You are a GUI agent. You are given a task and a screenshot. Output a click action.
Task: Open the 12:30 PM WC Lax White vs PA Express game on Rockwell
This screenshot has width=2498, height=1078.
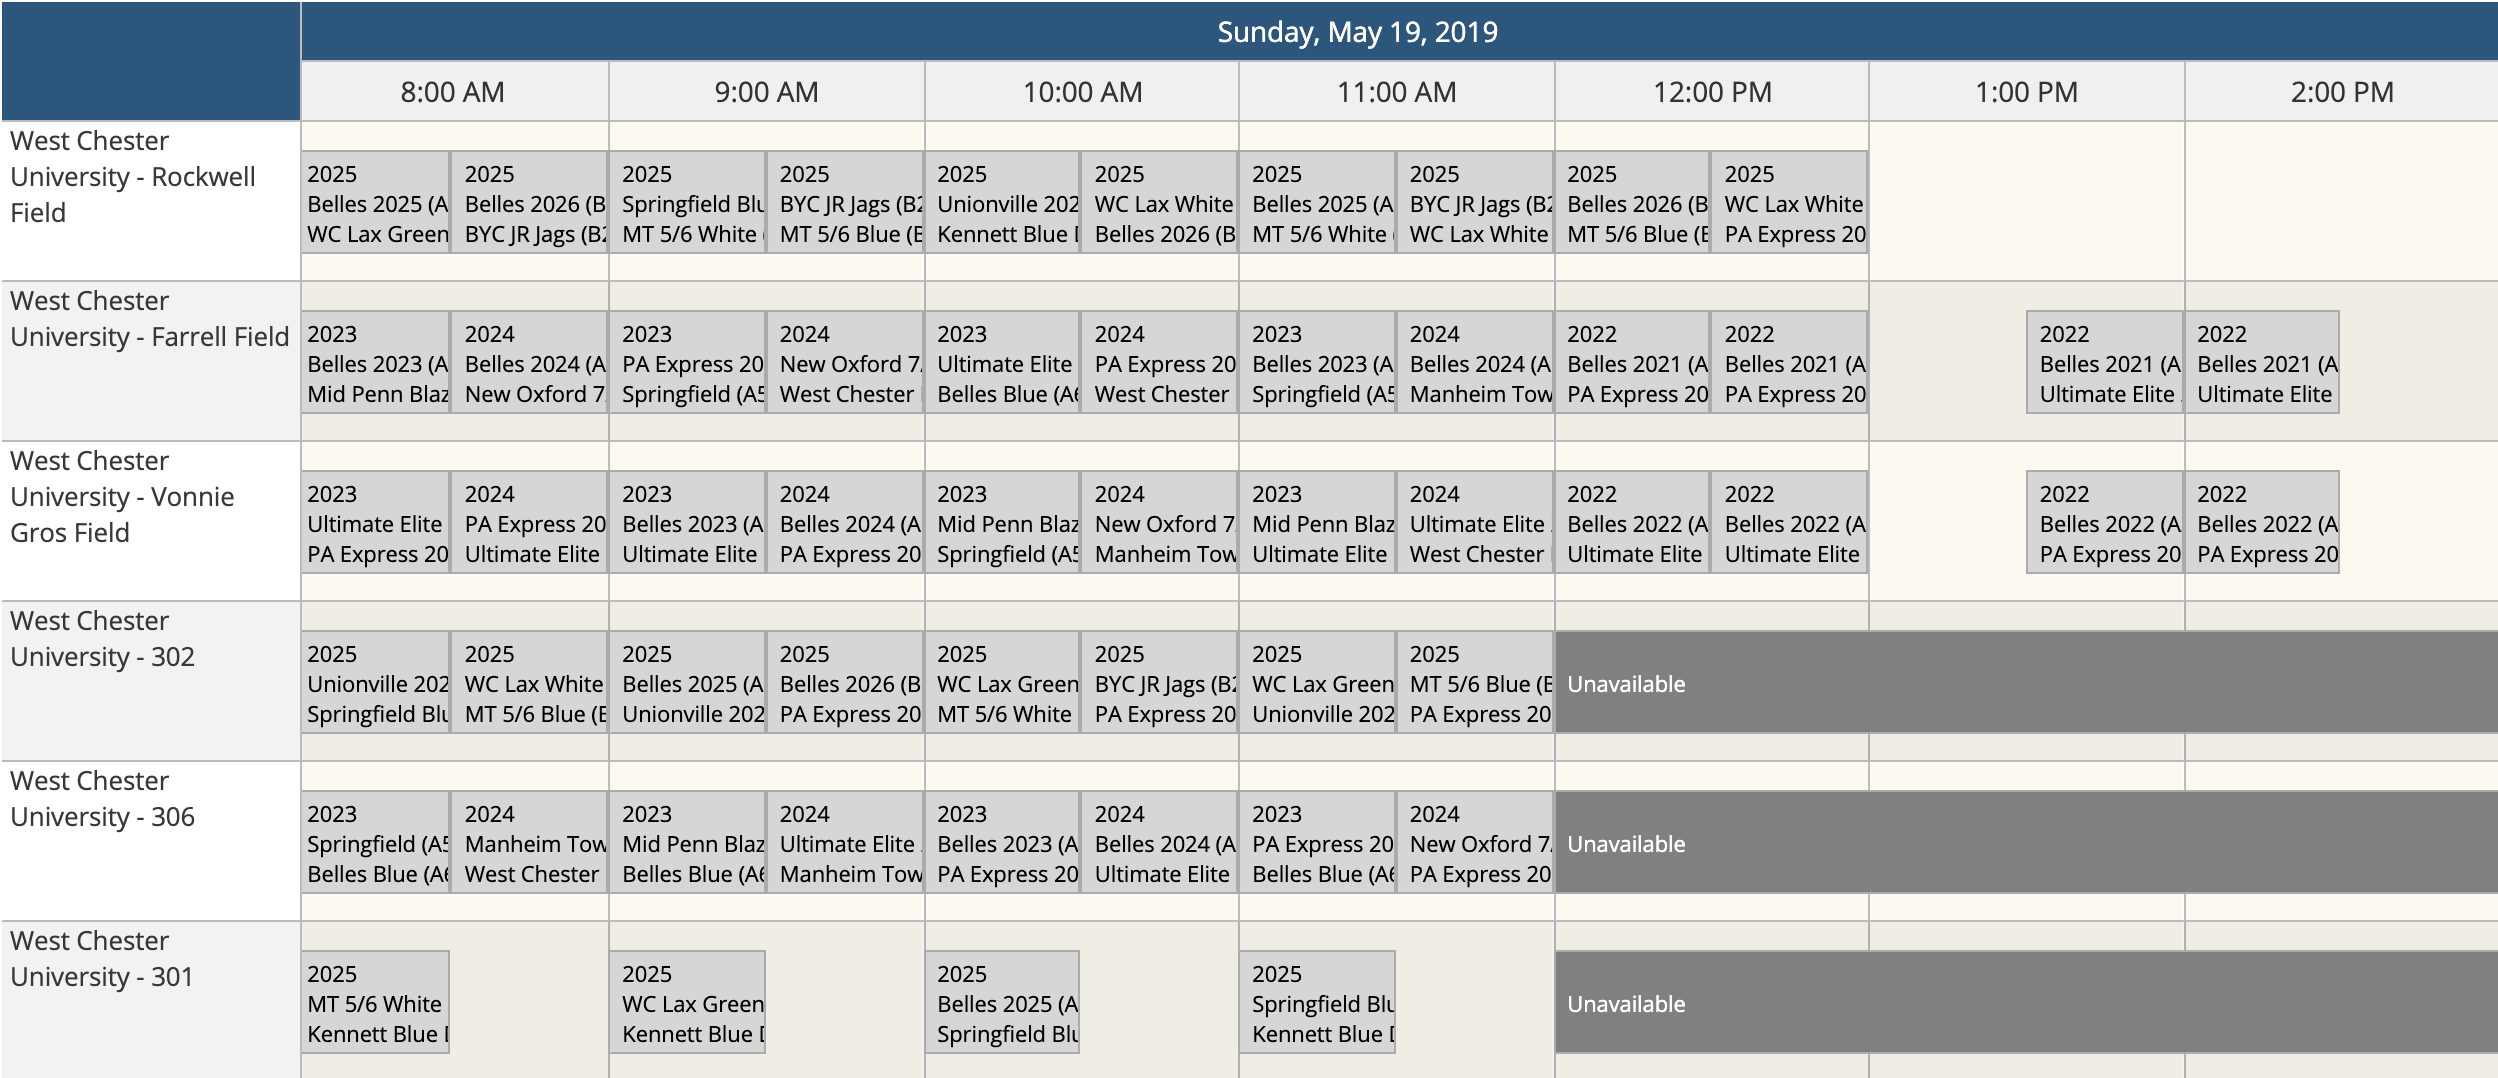1790,202
